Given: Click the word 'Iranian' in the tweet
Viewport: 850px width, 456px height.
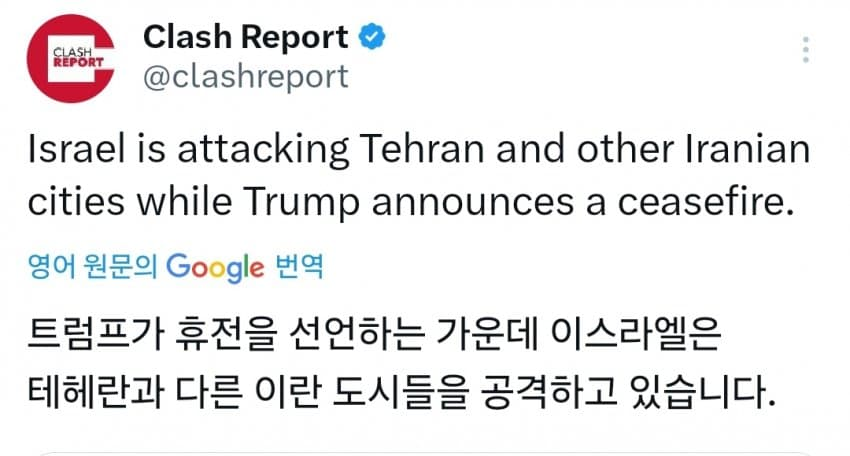Looking at the screenshot, I should coord(747,149).
